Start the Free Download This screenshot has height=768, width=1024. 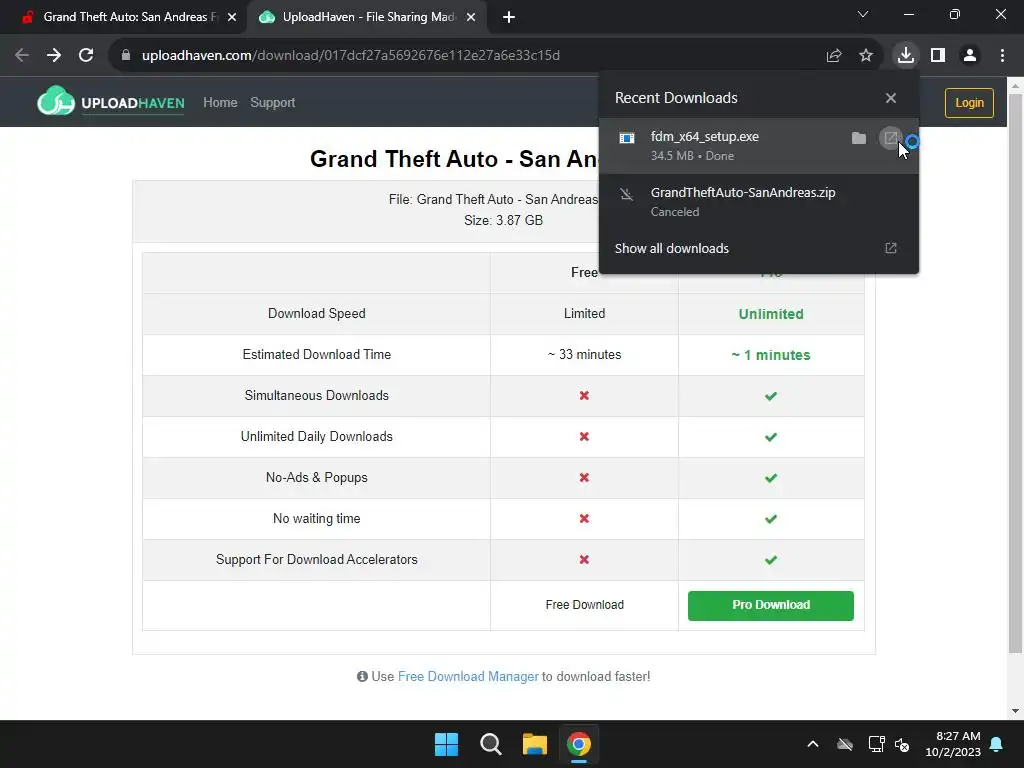[584, 605]
